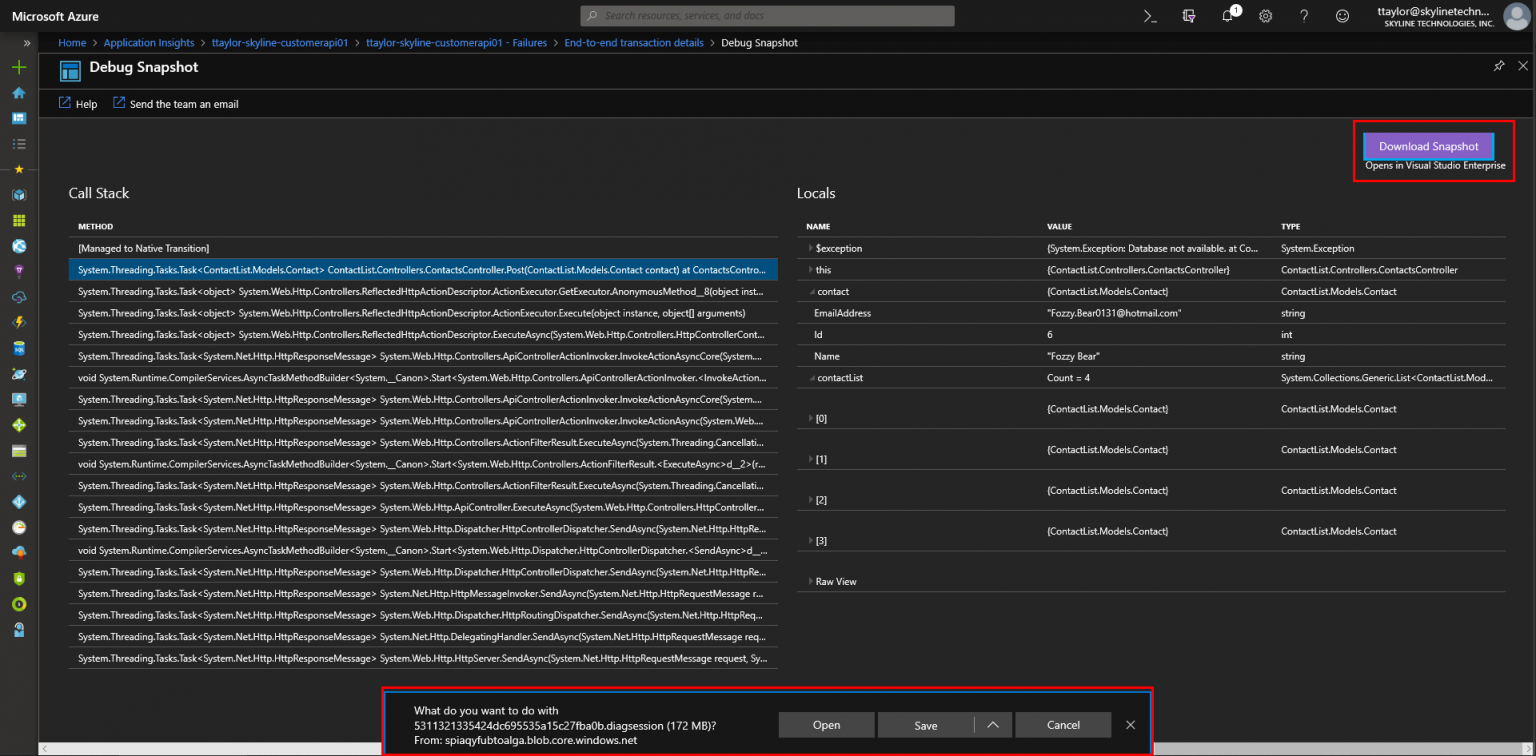The image size is (1536, 756).
Task: Pin the Debug Snapshot blade
Action: pyautogui.click(x=1498, y=66)
